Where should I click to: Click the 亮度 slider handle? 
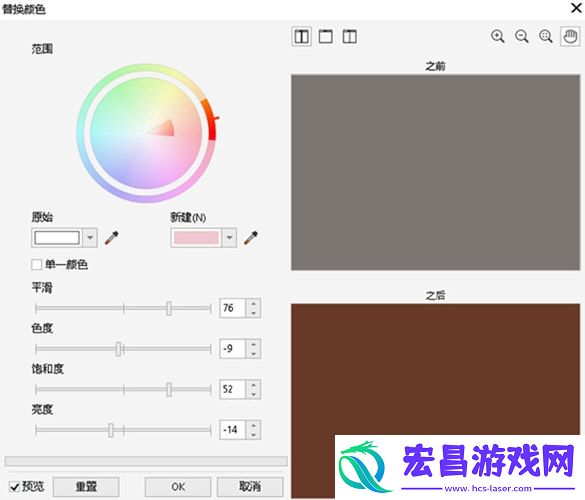(x=111, y=430)
